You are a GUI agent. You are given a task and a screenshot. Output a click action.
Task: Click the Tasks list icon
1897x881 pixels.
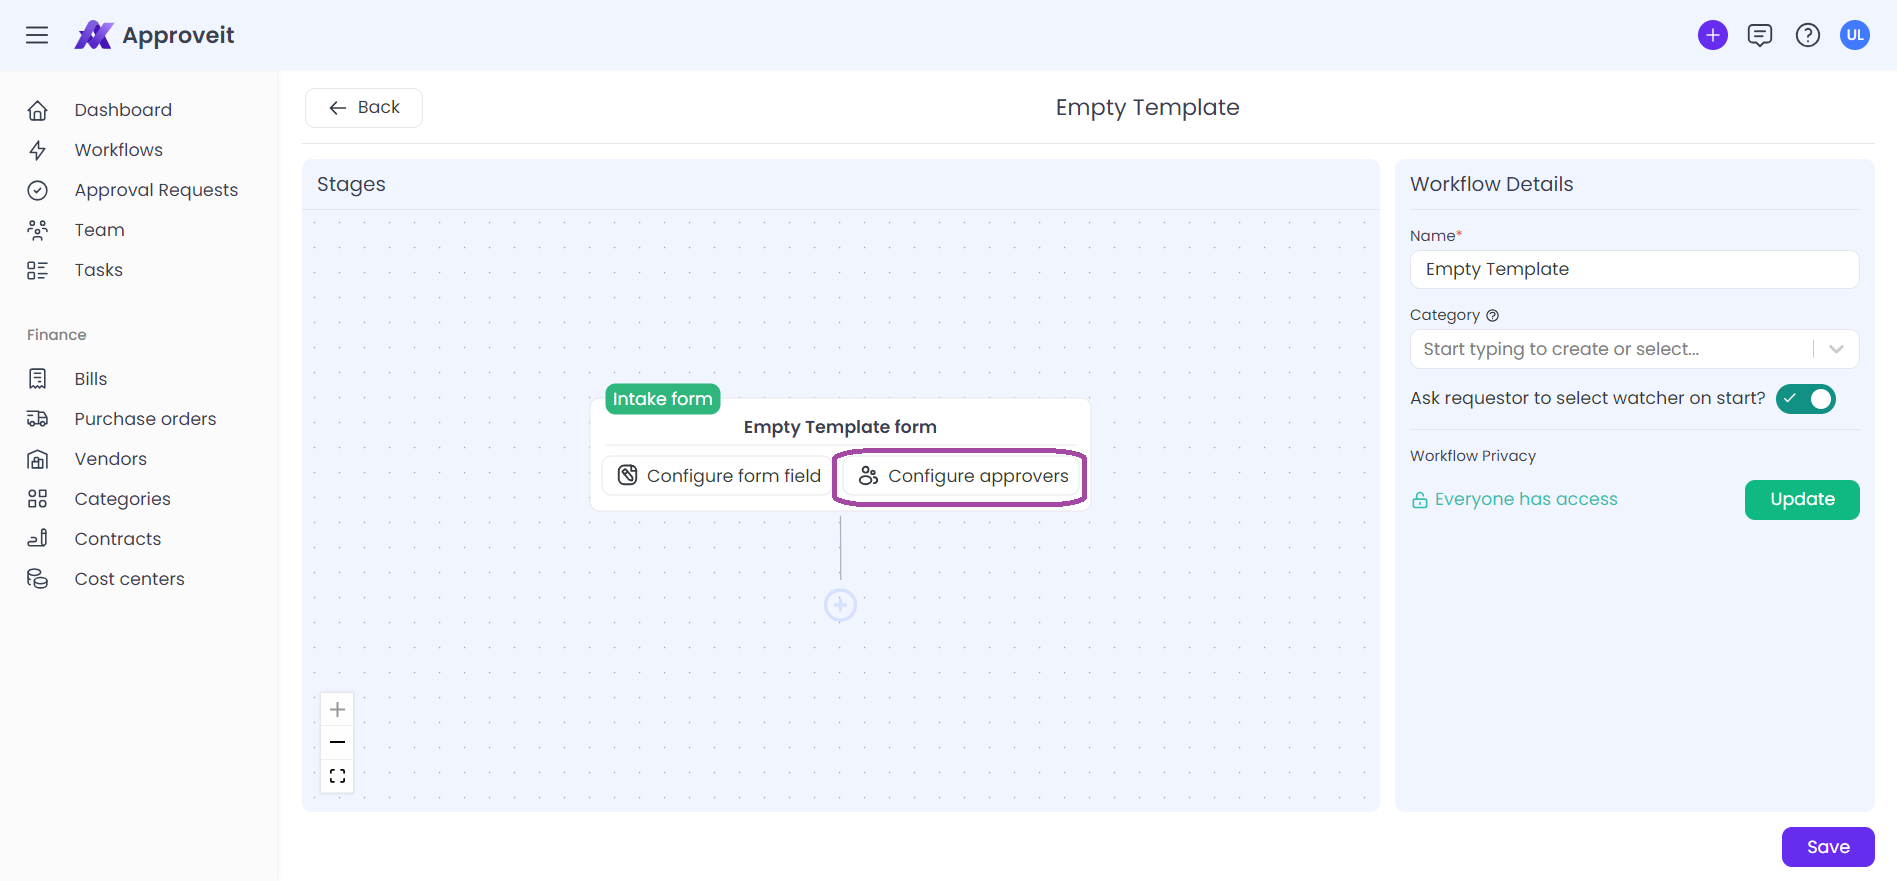tap(38, 270)
